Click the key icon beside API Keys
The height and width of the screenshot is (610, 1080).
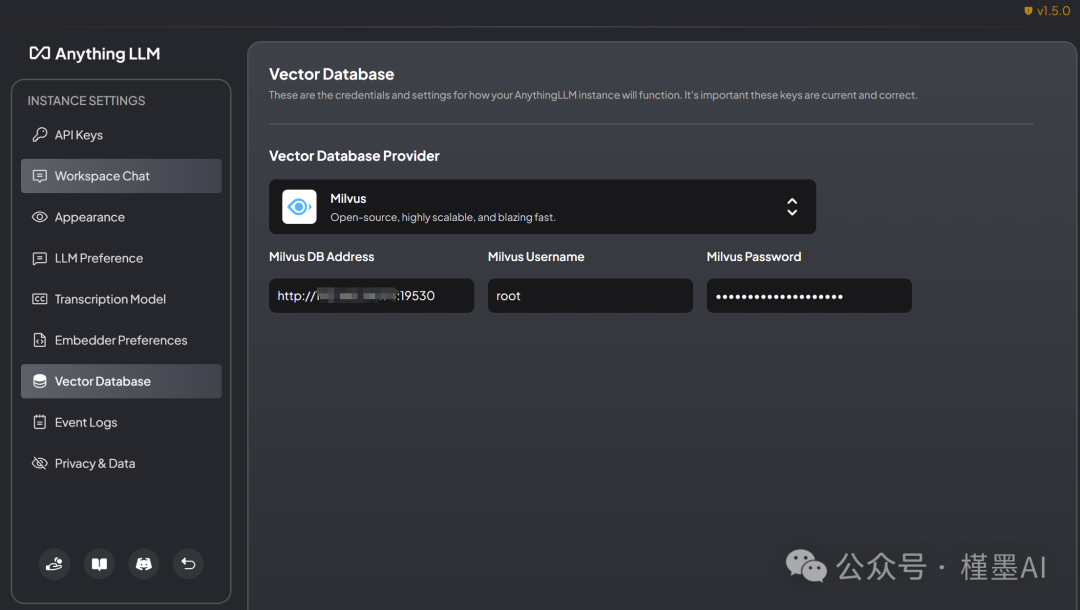40,135
